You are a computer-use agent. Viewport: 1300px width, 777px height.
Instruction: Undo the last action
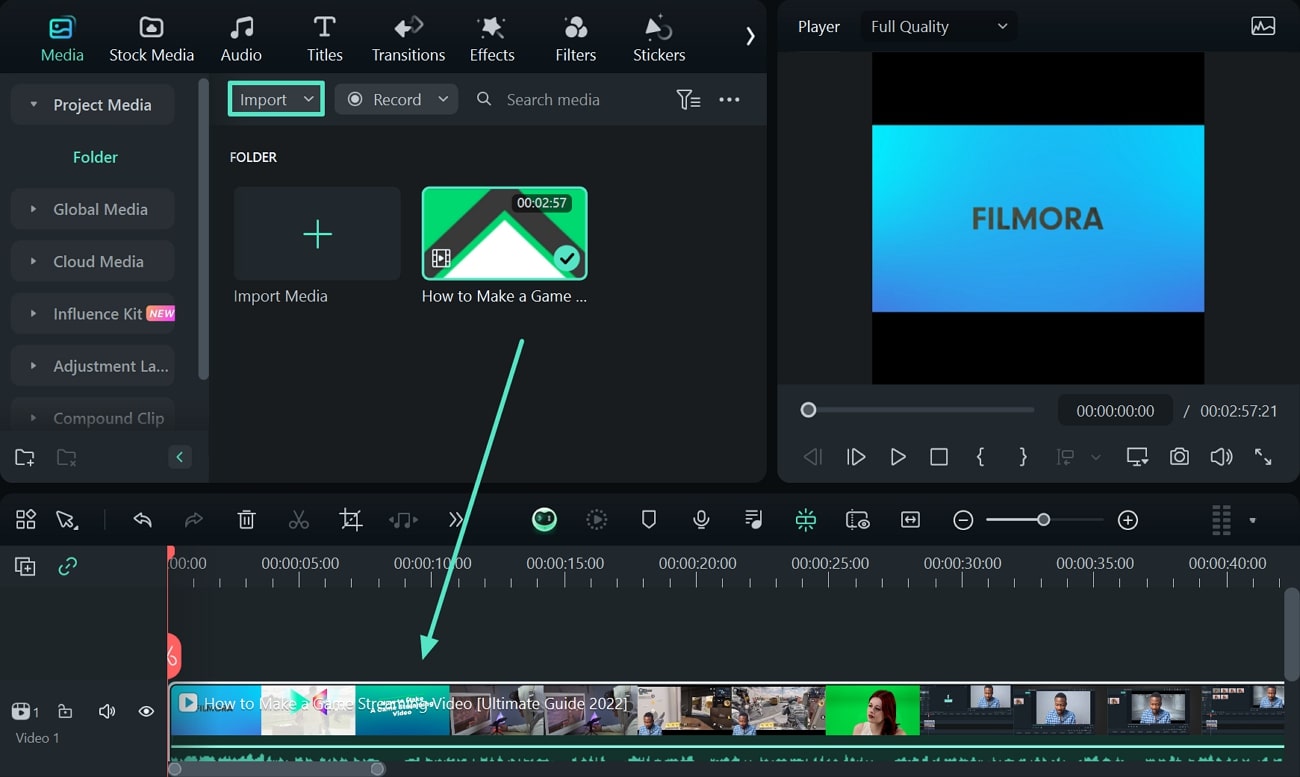point(143,519)
